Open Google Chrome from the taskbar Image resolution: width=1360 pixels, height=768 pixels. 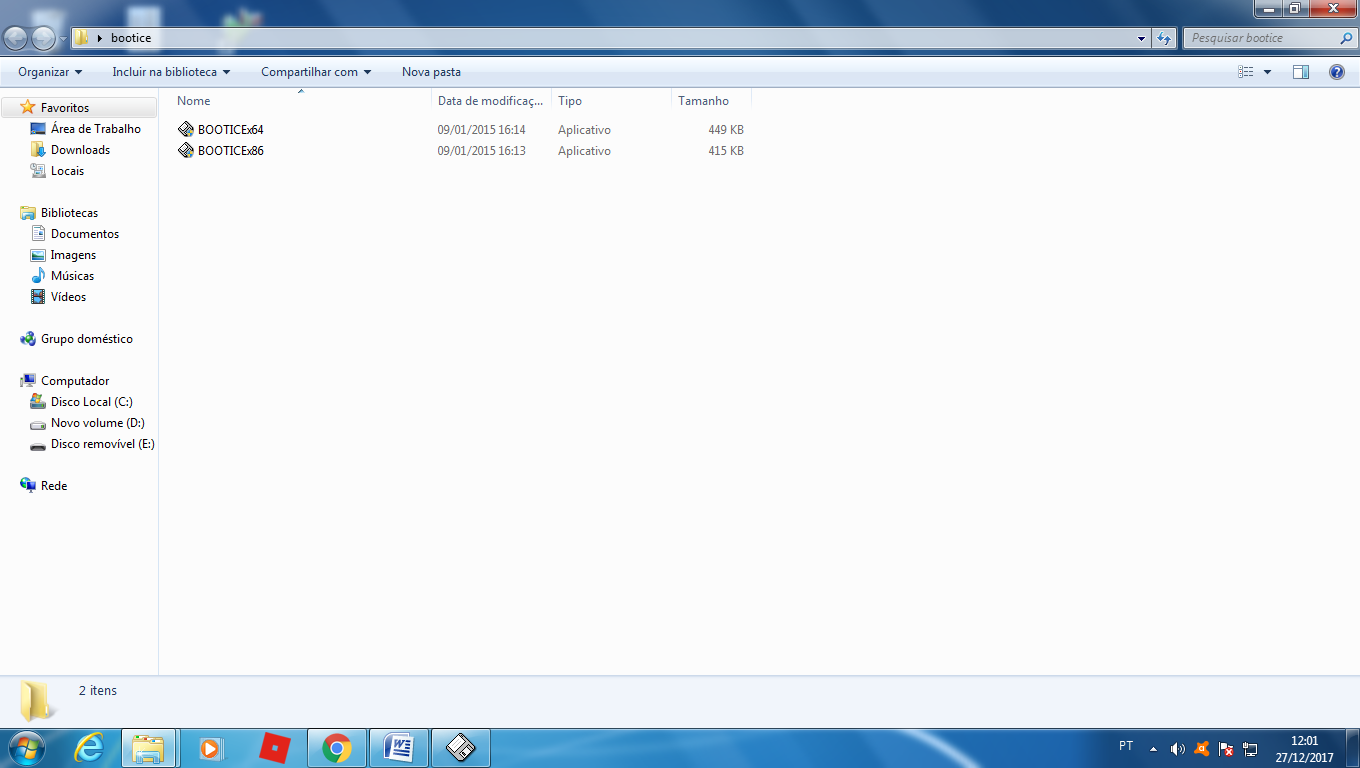[337, 748]
